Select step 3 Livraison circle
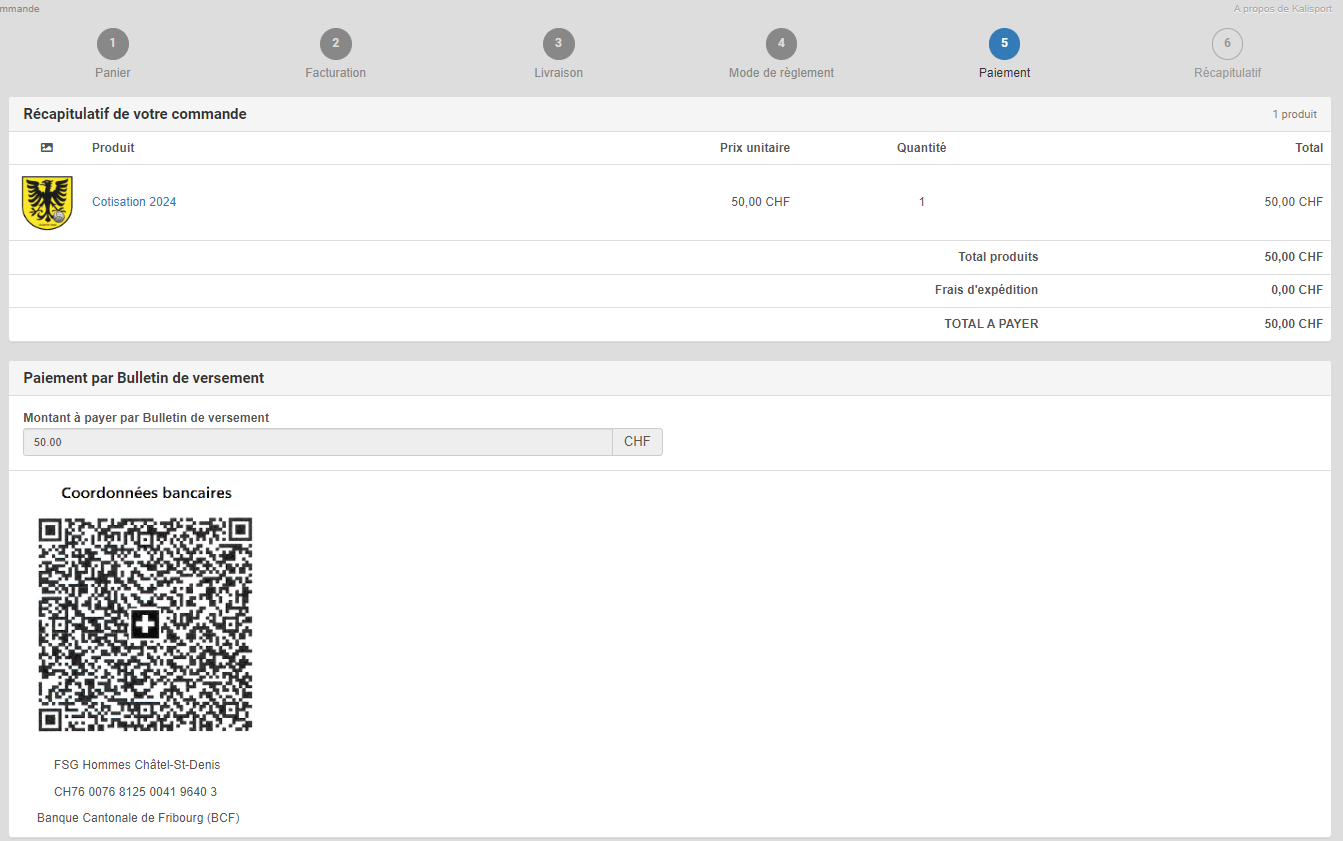 pos(558,44)
